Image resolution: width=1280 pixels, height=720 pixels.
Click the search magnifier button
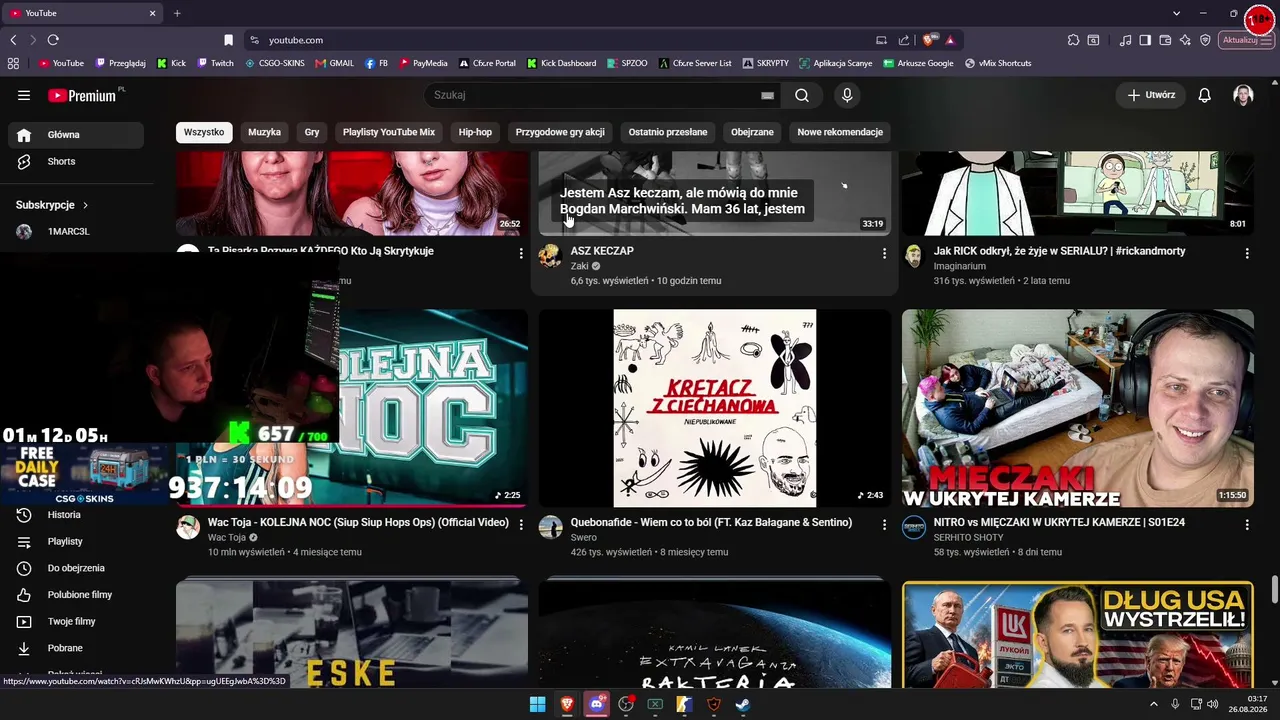point(802,95)
